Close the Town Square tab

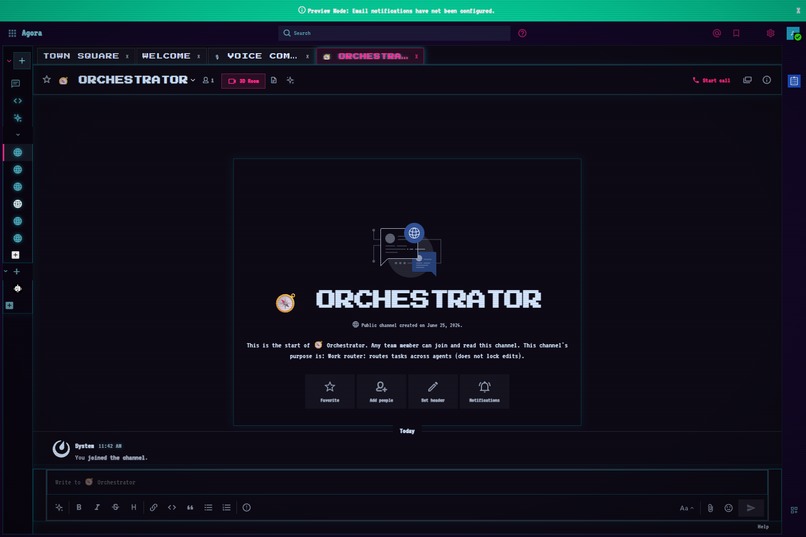127,57
